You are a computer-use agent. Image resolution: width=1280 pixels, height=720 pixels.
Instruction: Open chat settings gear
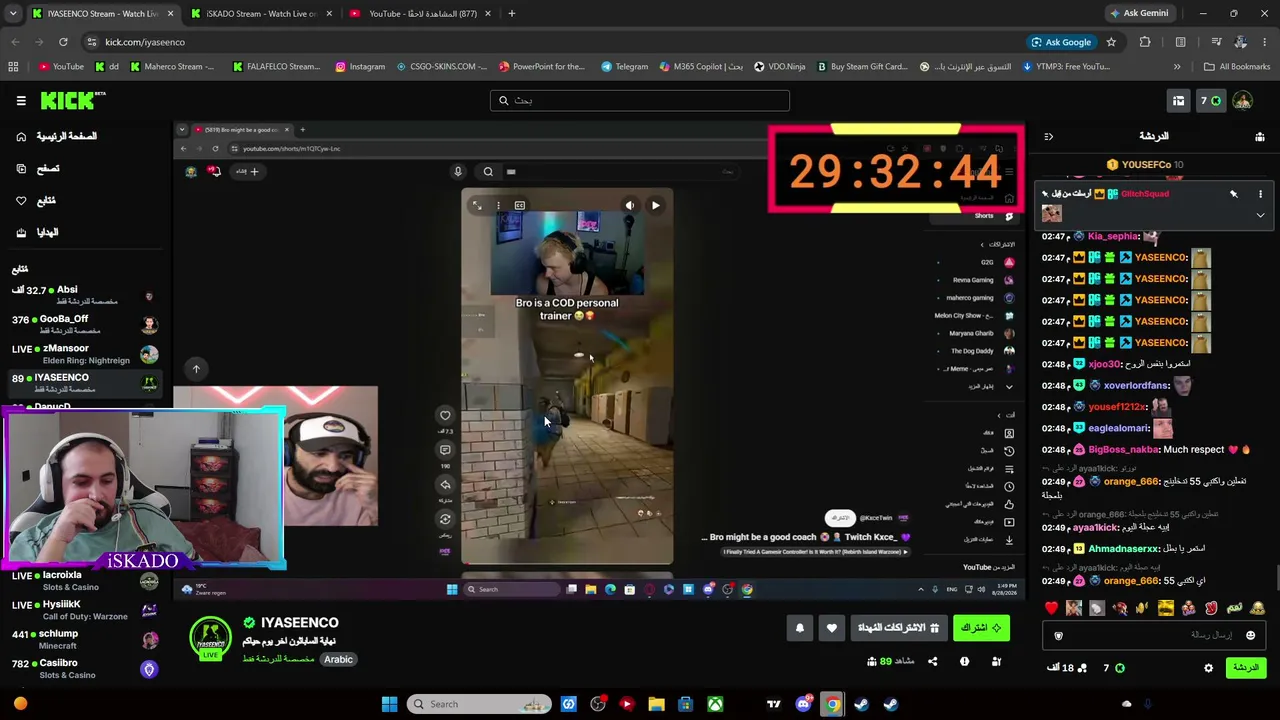tap(1208, 668)
